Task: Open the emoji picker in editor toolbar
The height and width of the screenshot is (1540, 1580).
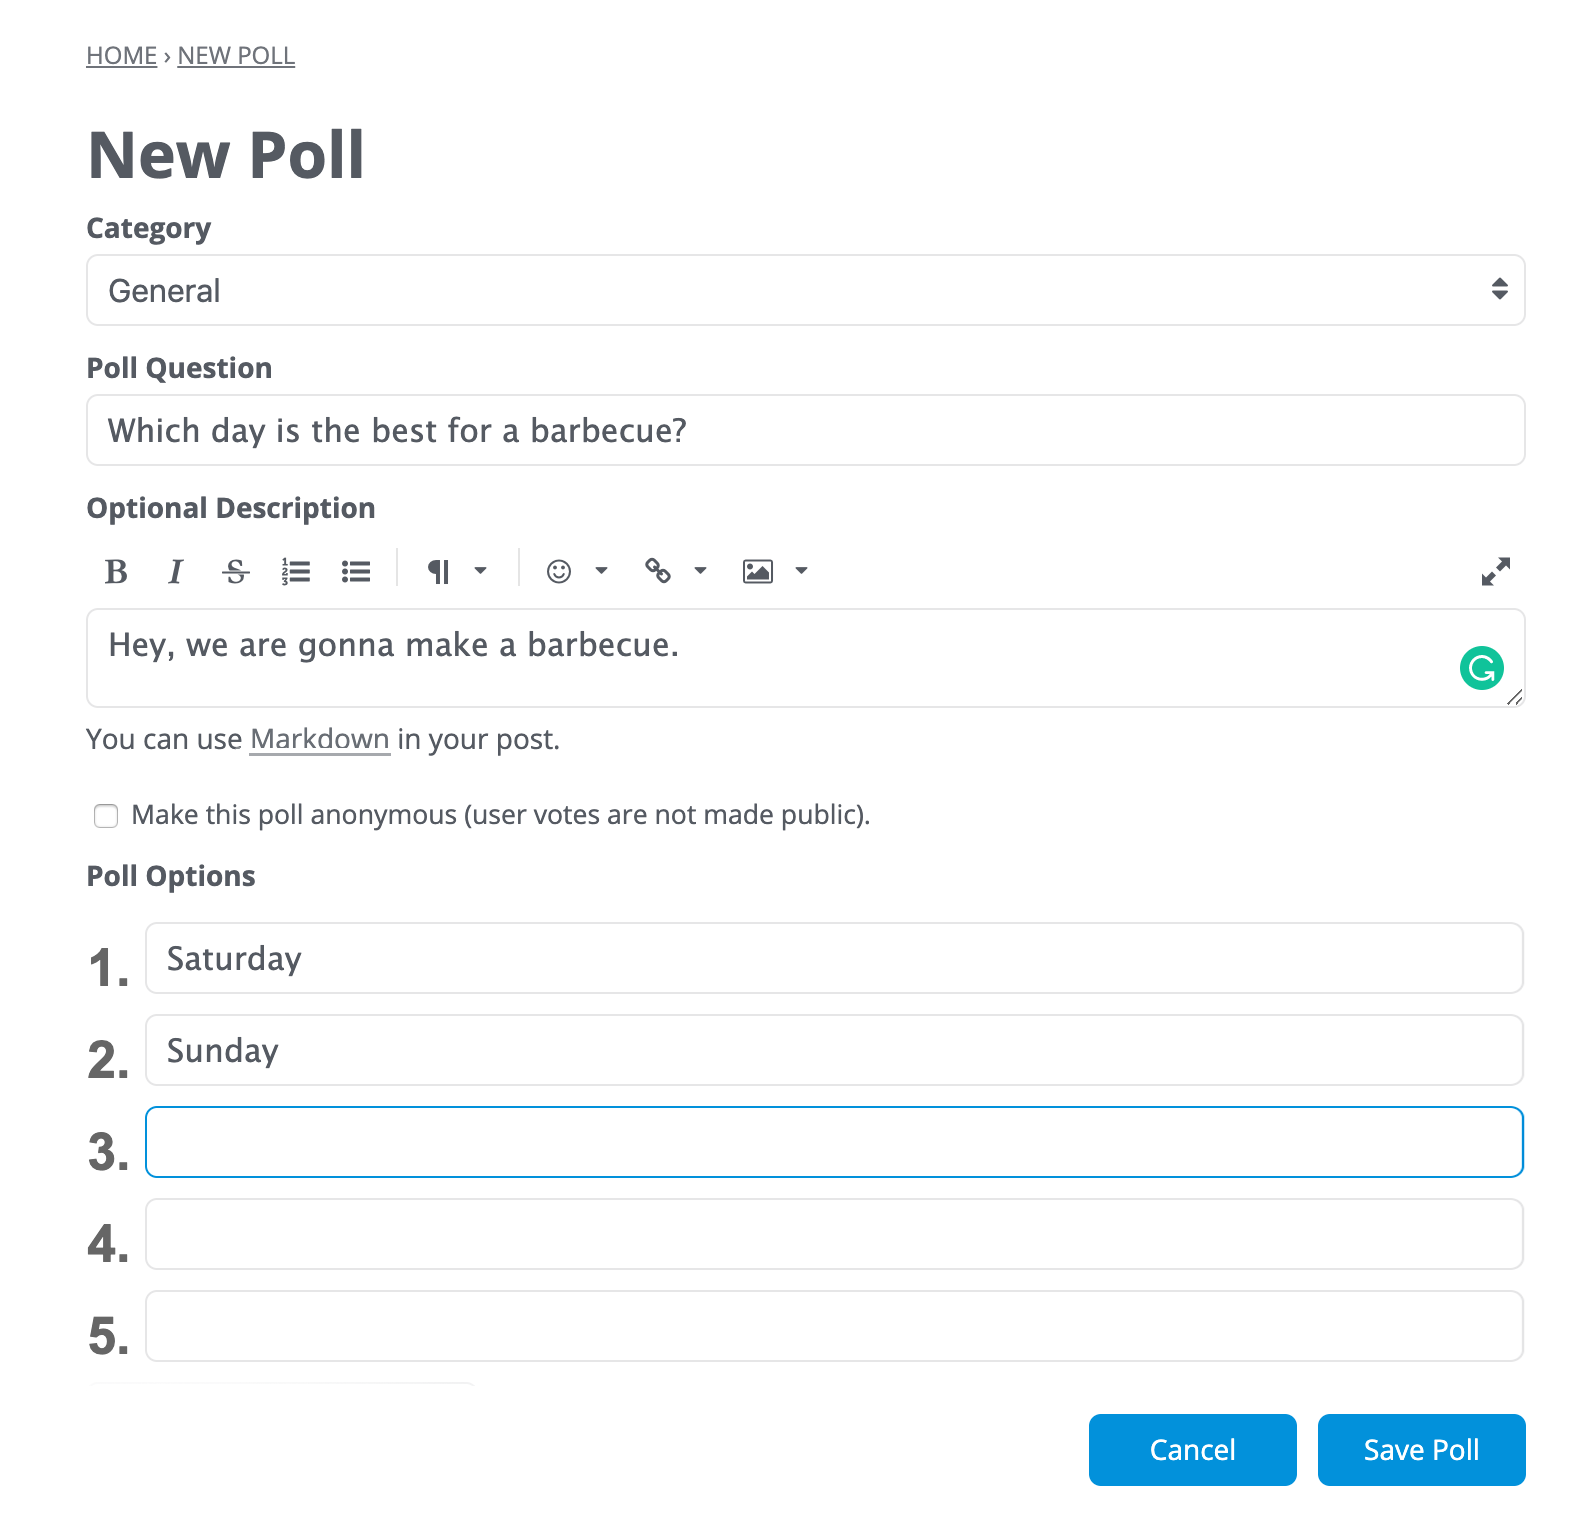Action: point(559,571)
